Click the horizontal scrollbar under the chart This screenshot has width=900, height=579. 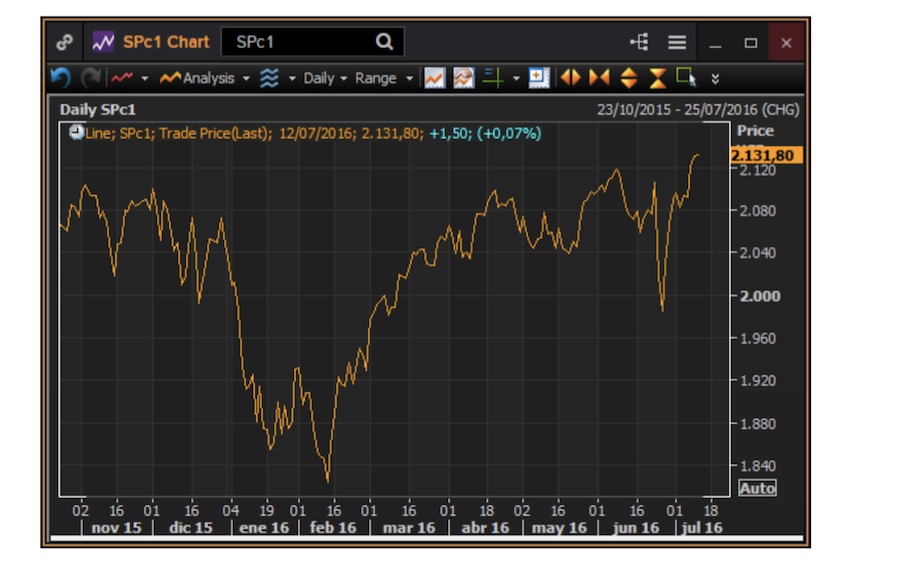[x=426, y=538]
